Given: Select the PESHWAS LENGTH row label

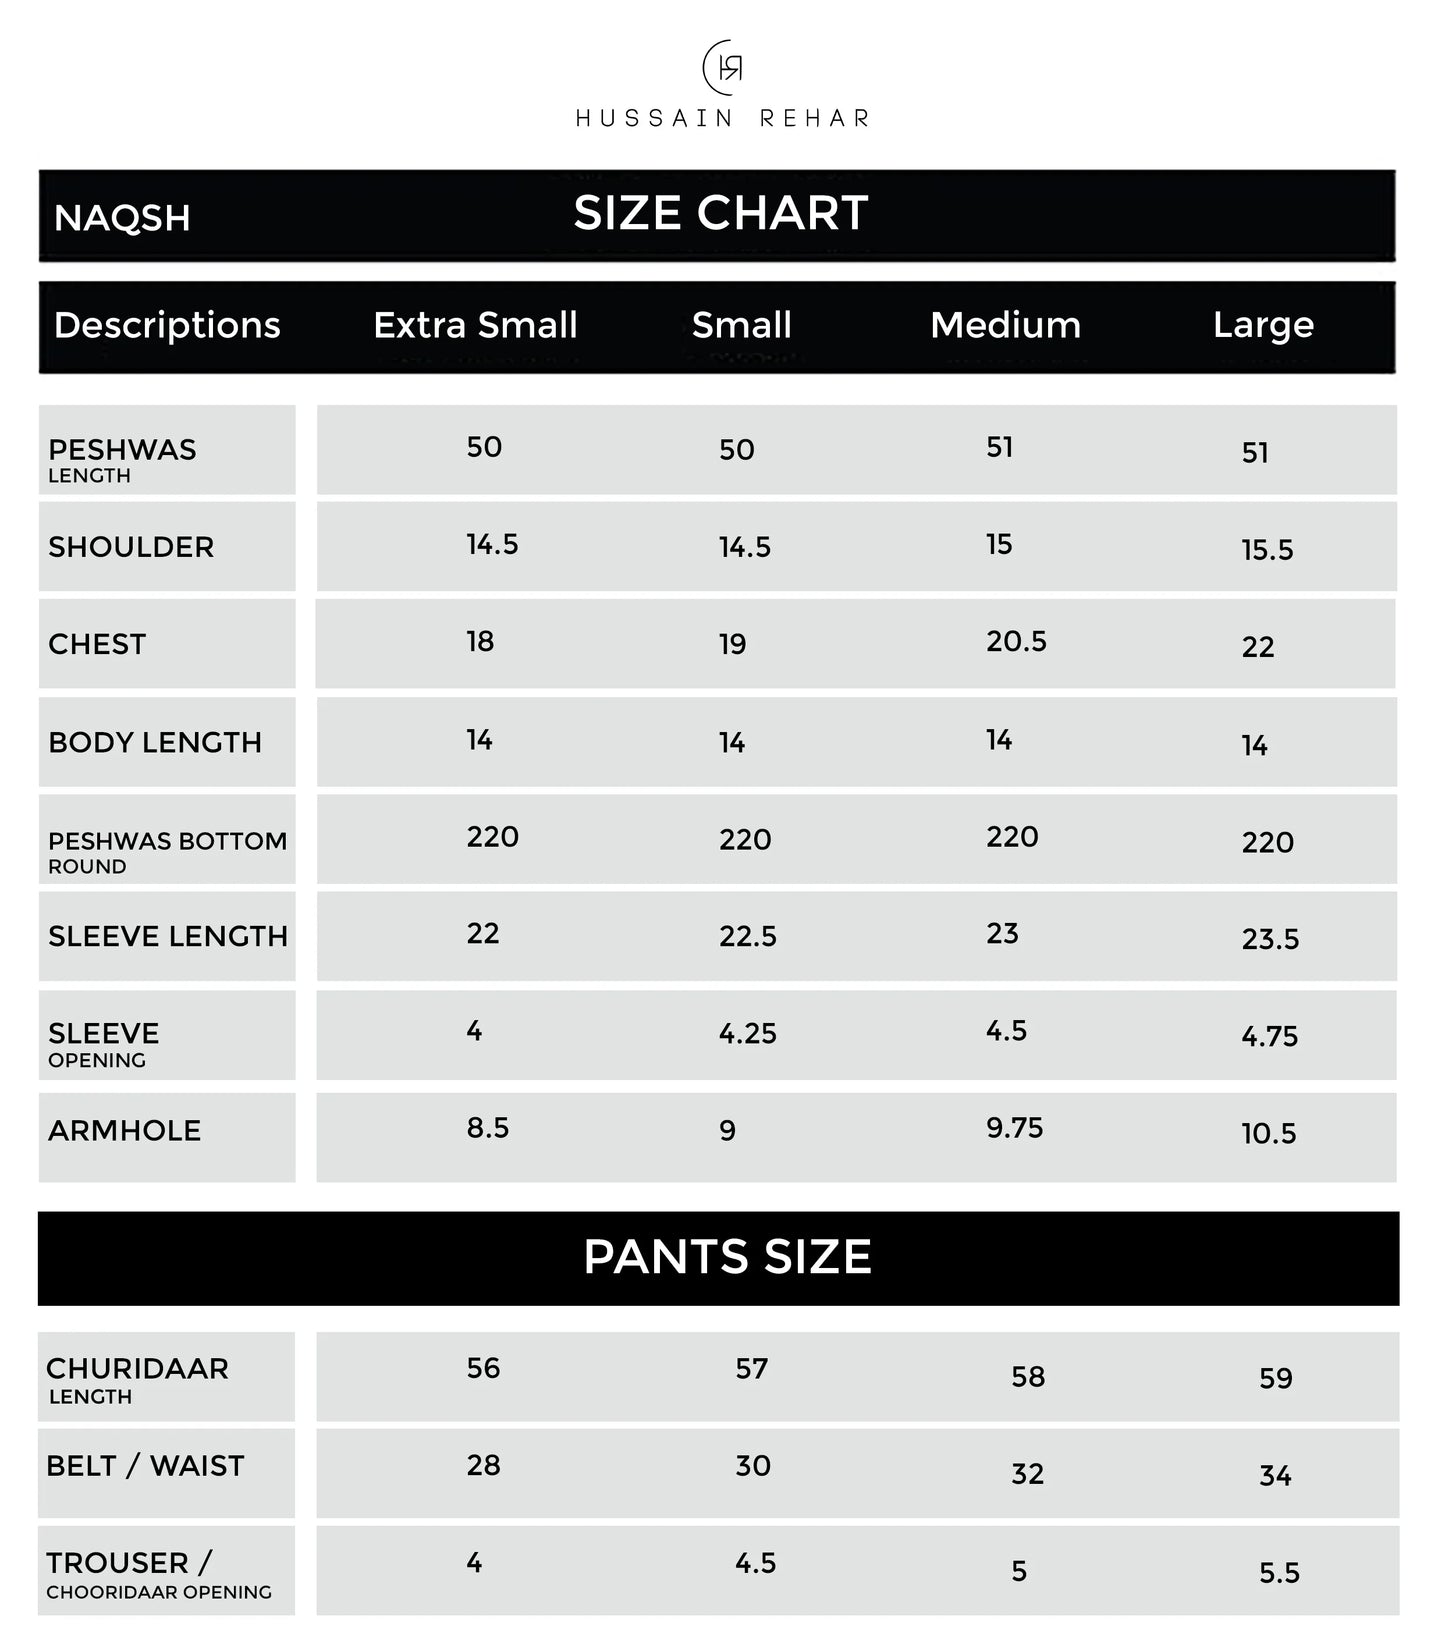Looking at the screenshot, I should 122,459.
